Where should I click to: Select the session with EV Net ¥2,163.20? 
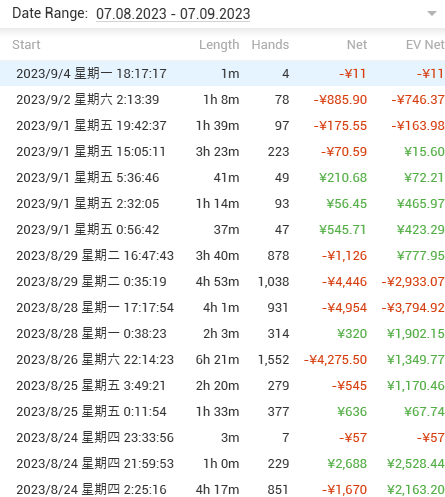pyautogui.click(x=222, y=489)
